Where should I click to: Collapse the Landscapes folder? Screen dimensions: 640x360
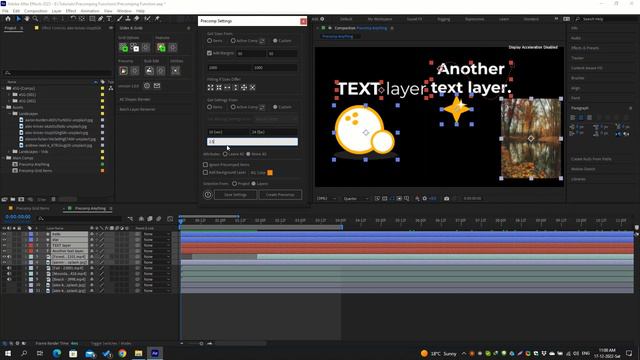(9, 113)
